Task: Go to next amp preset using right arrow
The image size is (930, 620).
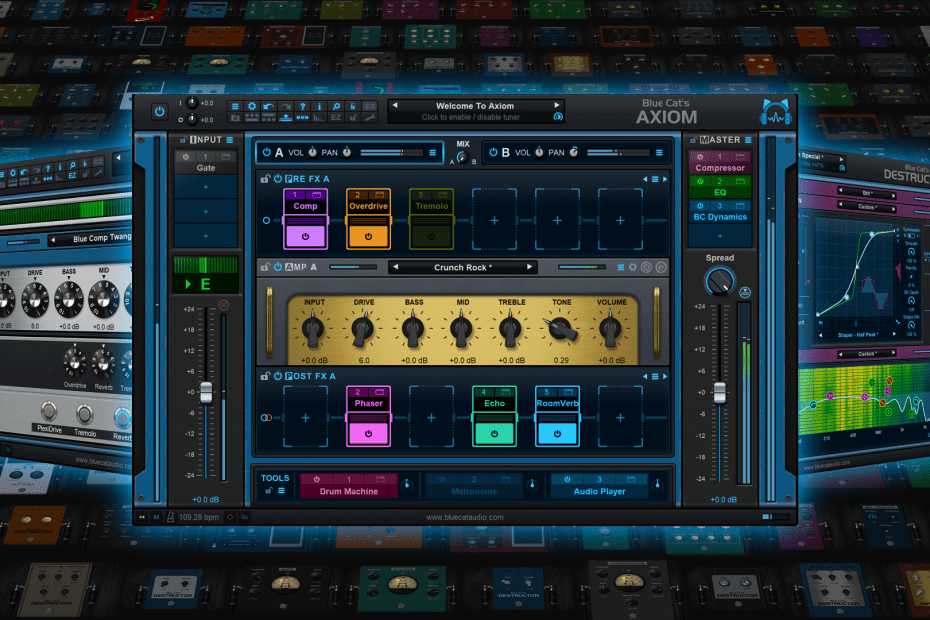Action: pos(530,267)
